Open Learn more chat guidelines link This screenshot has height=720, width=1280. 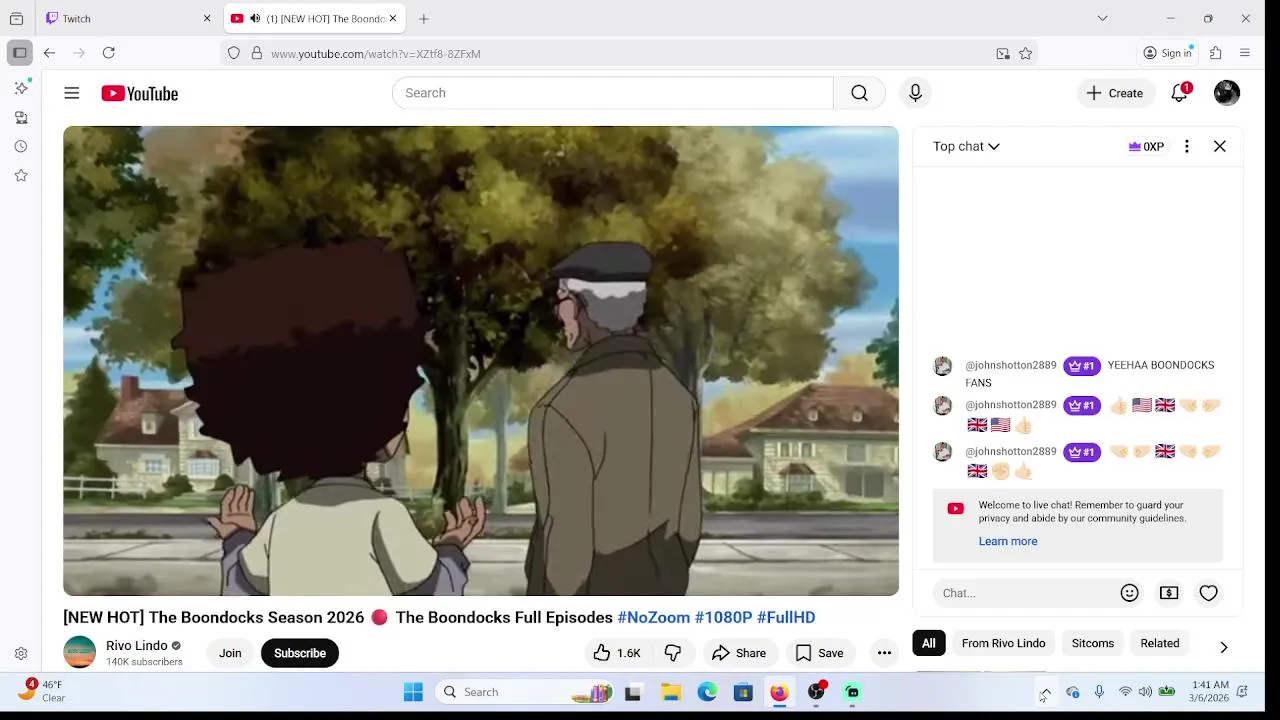[x=1007, y=541]
